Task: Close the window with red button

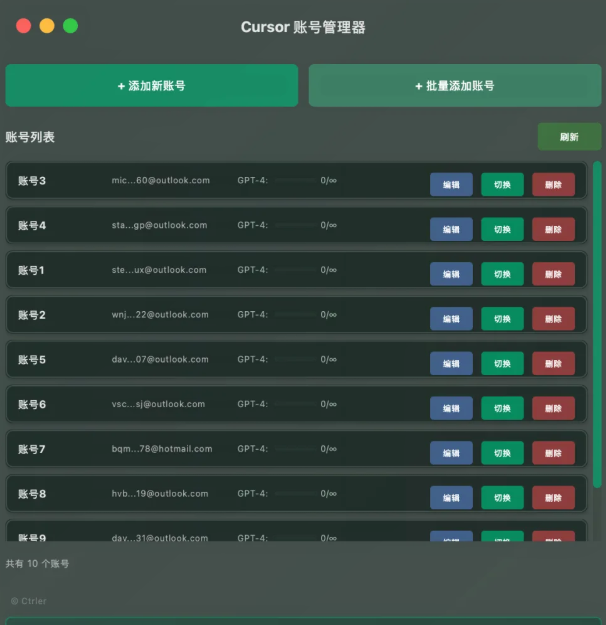Action: [24, 26]
